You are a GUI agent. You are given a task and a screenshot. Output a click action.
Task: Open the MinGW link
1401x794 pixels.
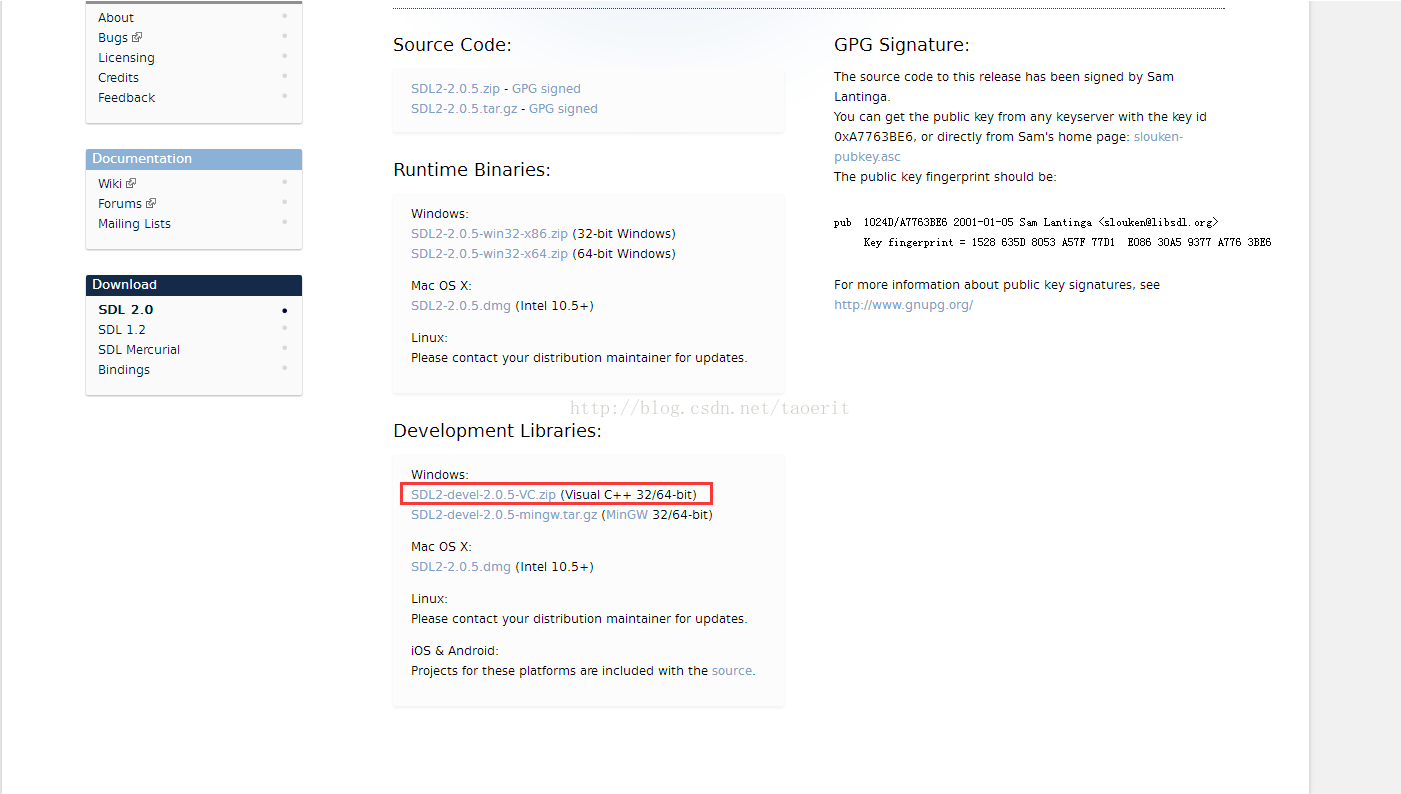point(627,515)
